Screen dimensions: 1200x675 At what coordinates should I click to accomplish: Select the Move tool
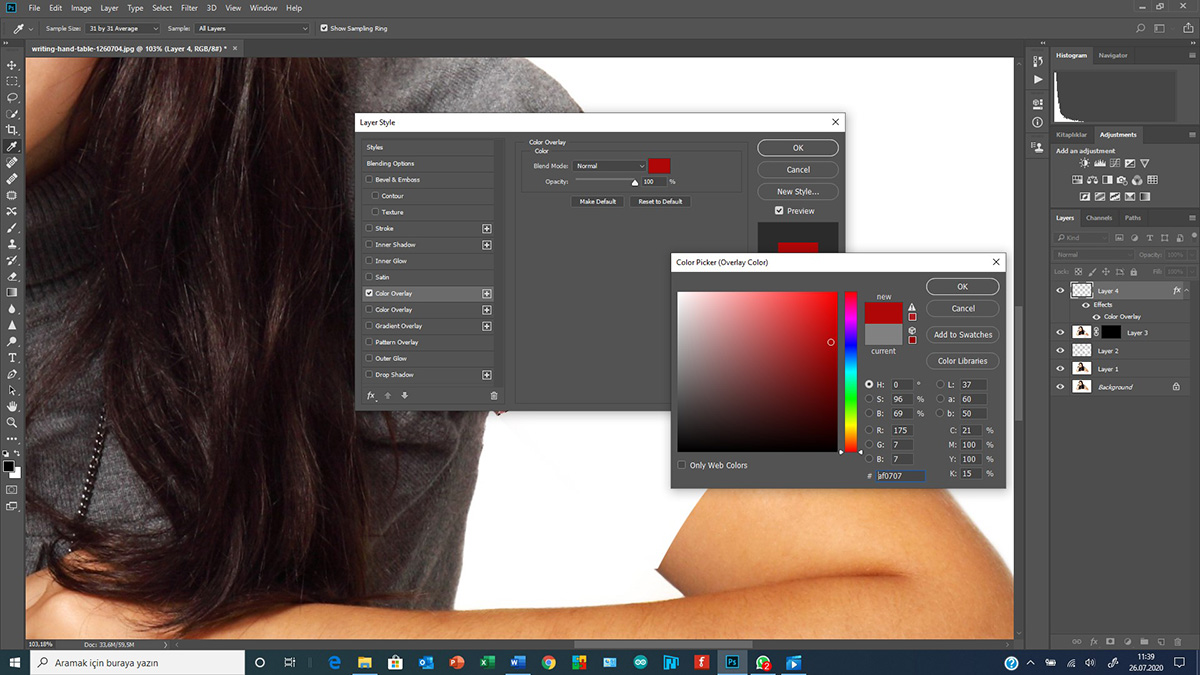[12, 65]
